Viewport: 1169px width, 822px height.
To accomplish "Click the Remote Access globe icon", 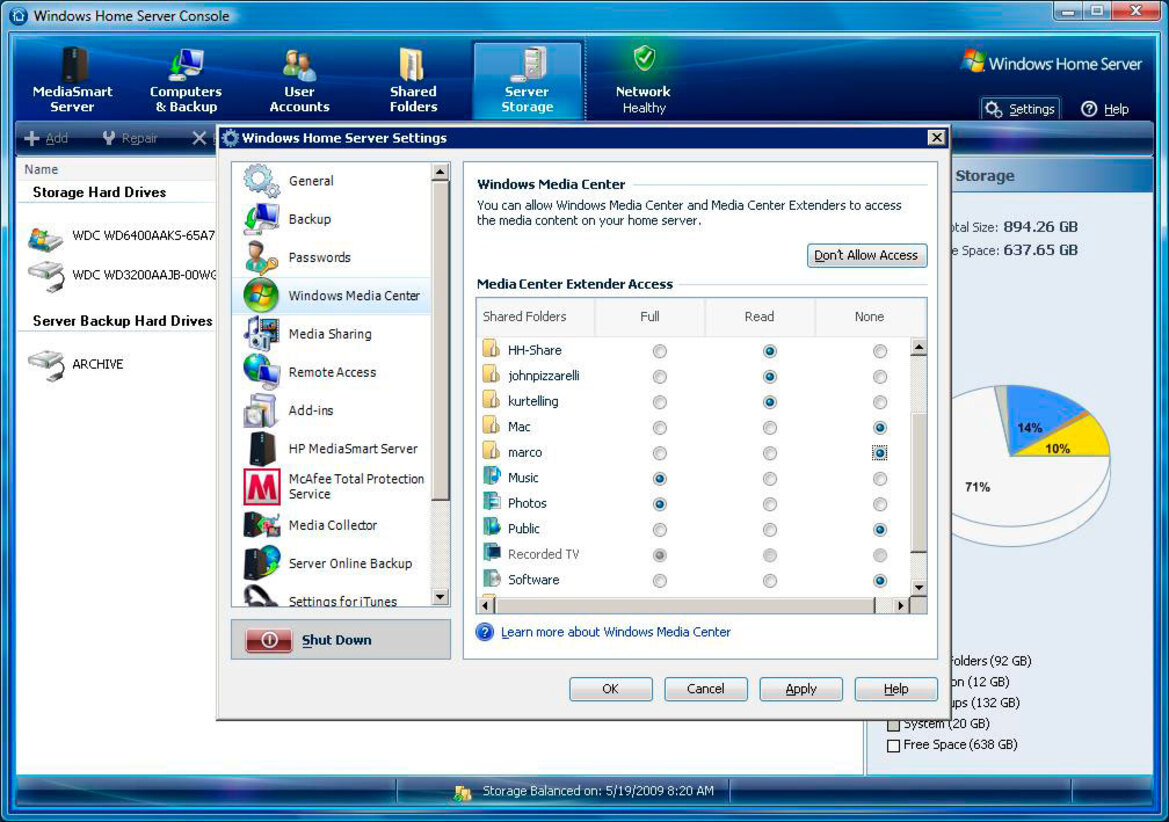I will [x=261, y=371].
